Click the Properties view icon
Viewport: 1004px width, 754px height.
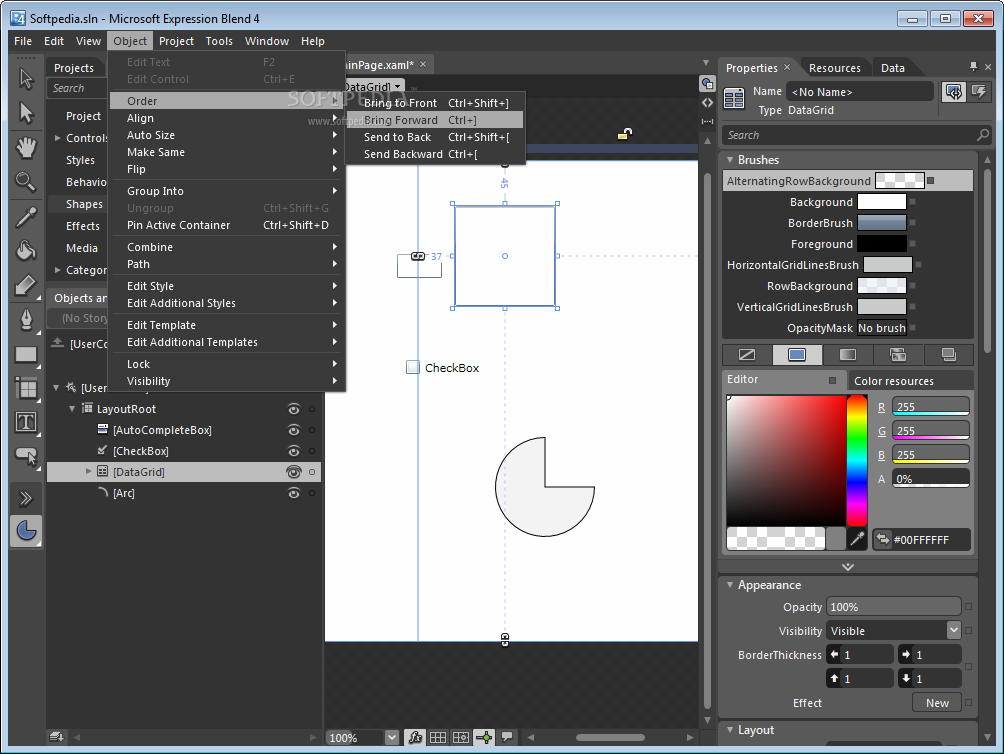954,92
